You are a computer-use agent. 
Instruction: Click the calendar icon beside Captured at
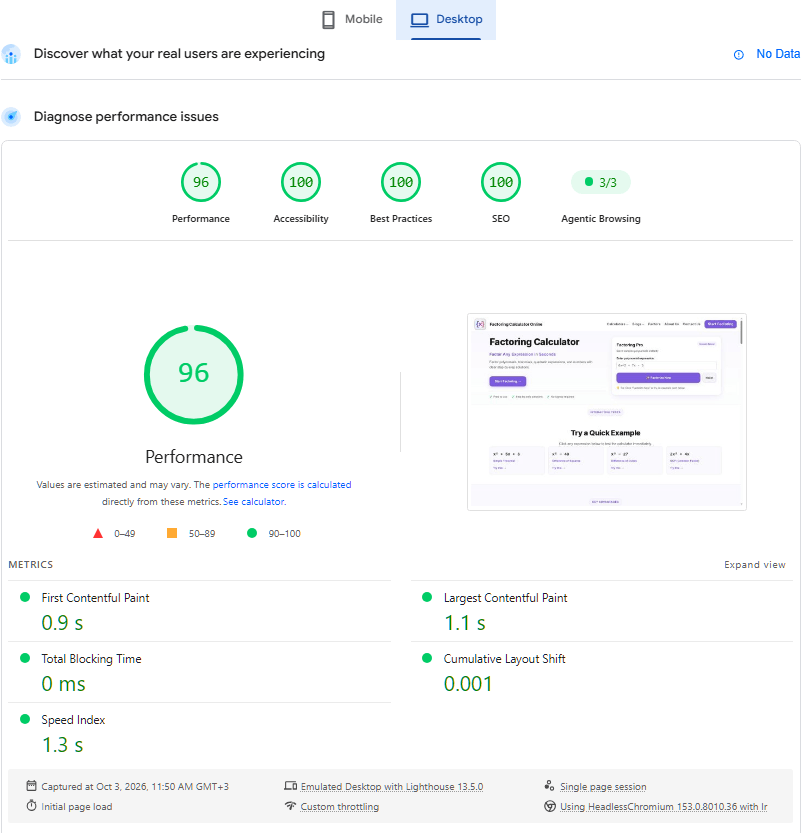coord(31,786)
